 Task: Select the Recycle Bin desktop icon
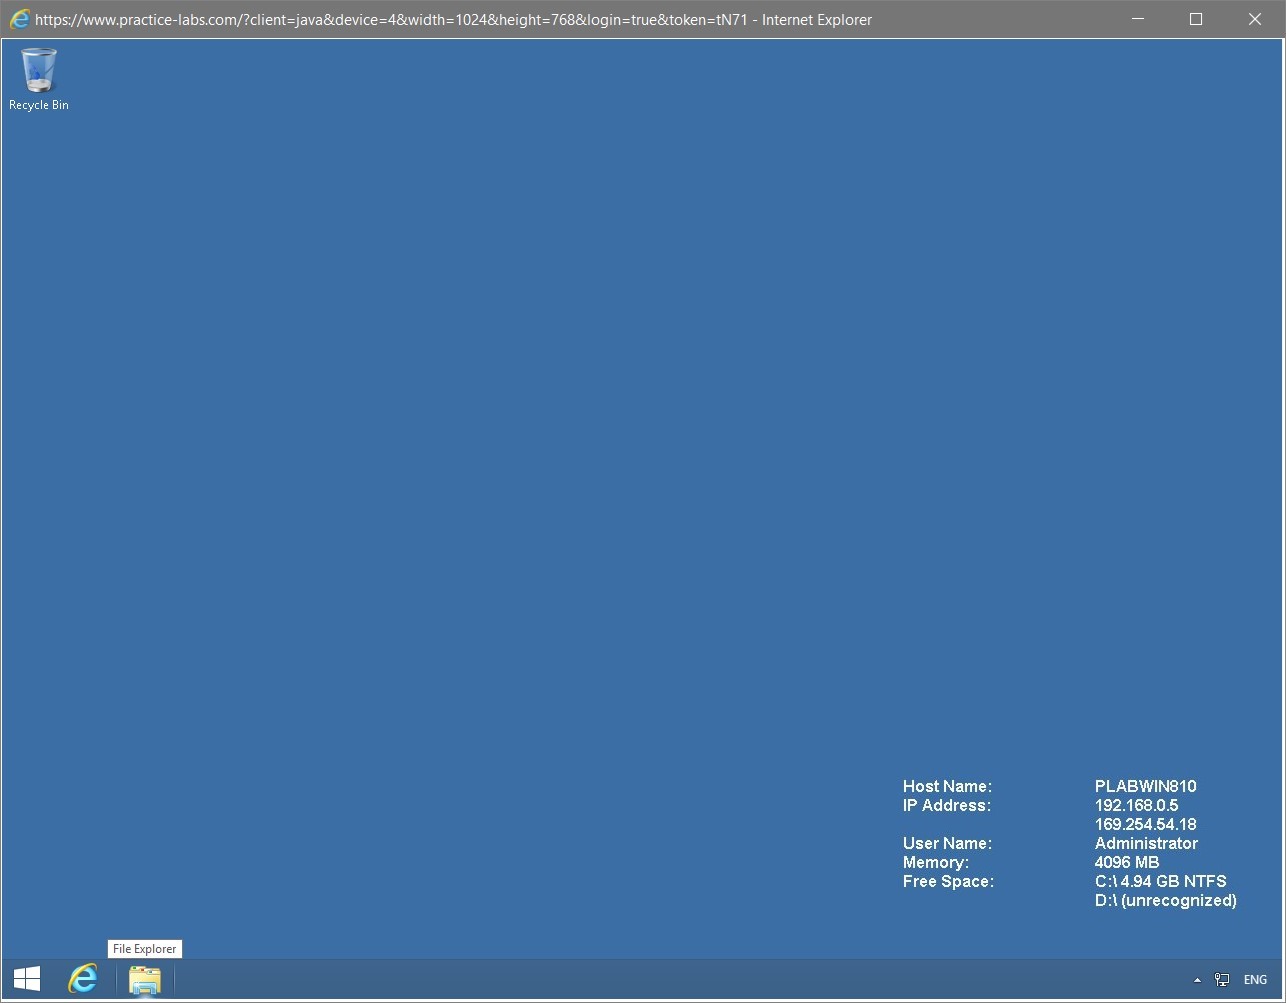coord(38,70)
